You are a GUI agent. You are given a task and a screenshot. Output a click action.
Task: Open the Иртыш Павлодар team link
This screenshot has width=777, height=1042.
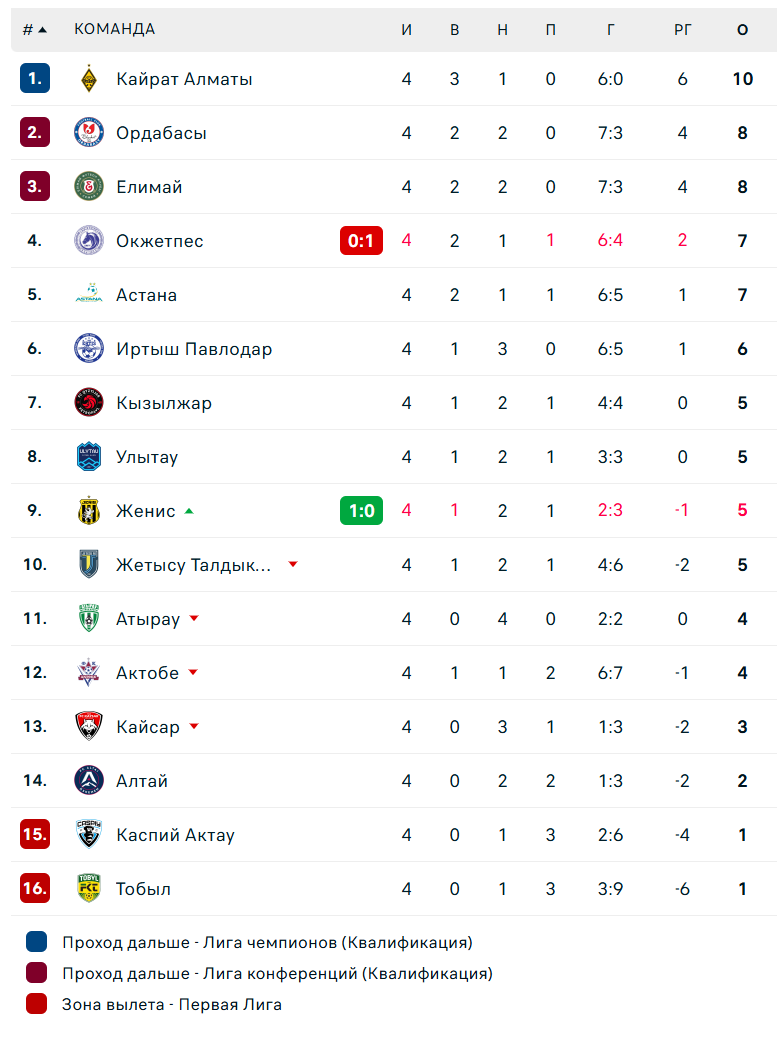(194, 349)
